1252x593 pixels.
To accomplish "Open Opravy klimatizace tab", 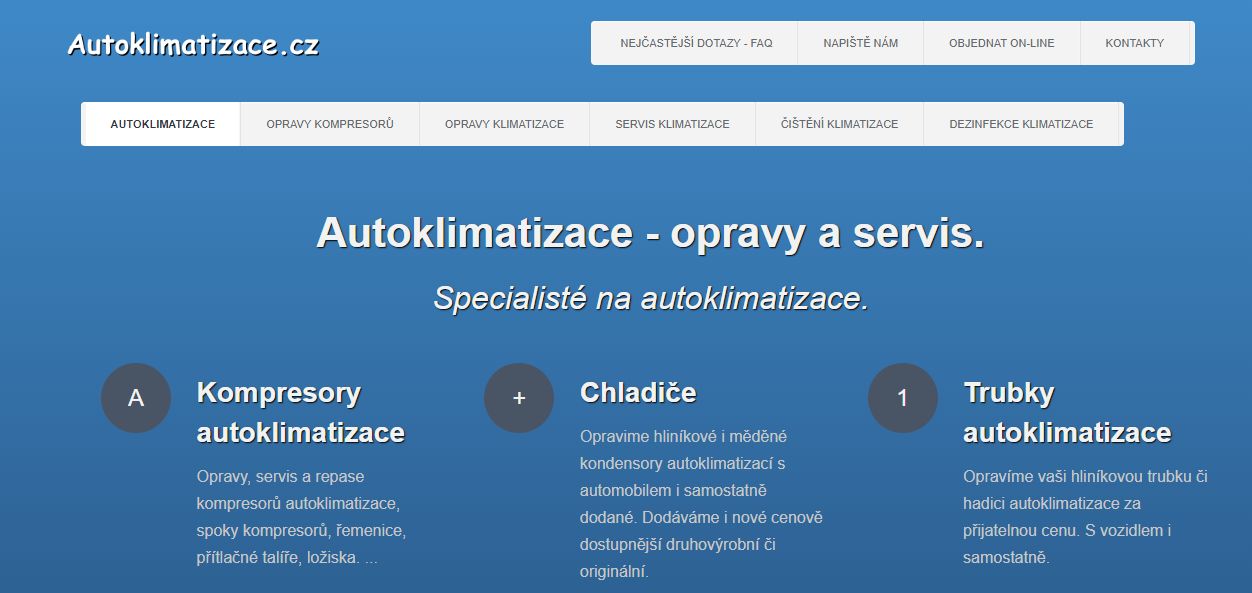I will pos(505,124).
